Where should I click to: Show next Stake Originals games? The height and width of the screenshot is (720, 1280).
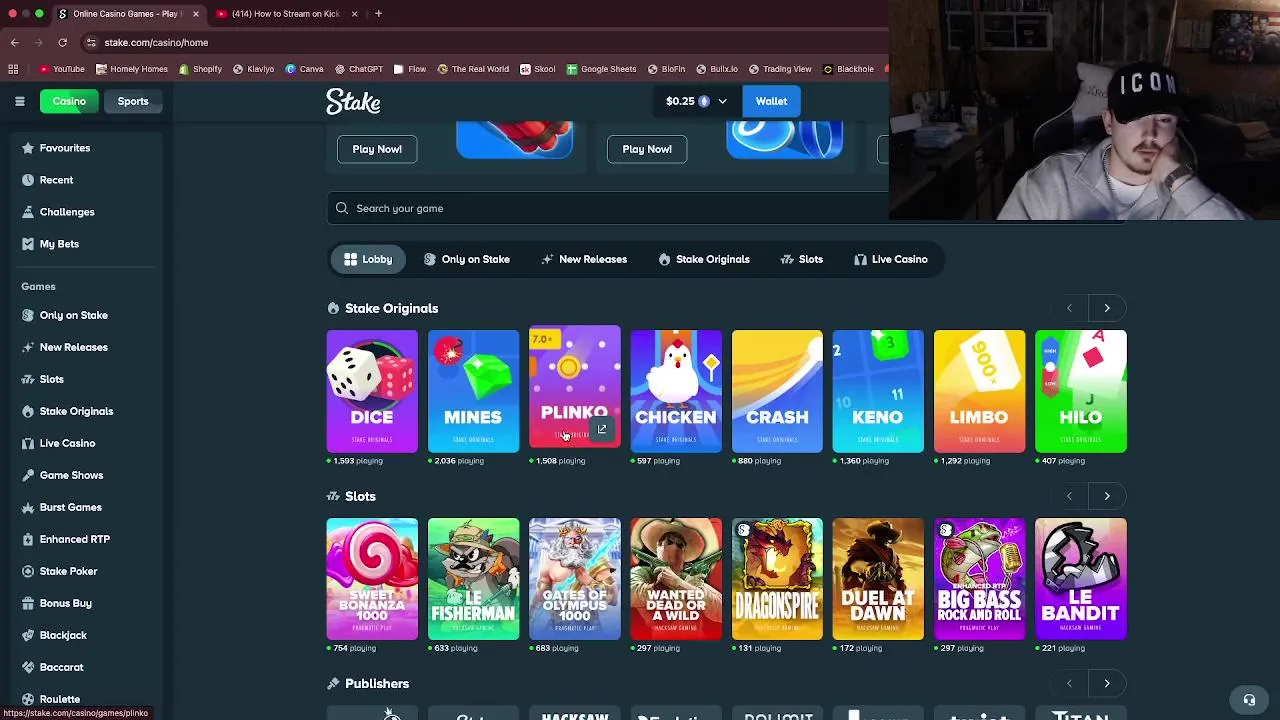coord(1107,308)
